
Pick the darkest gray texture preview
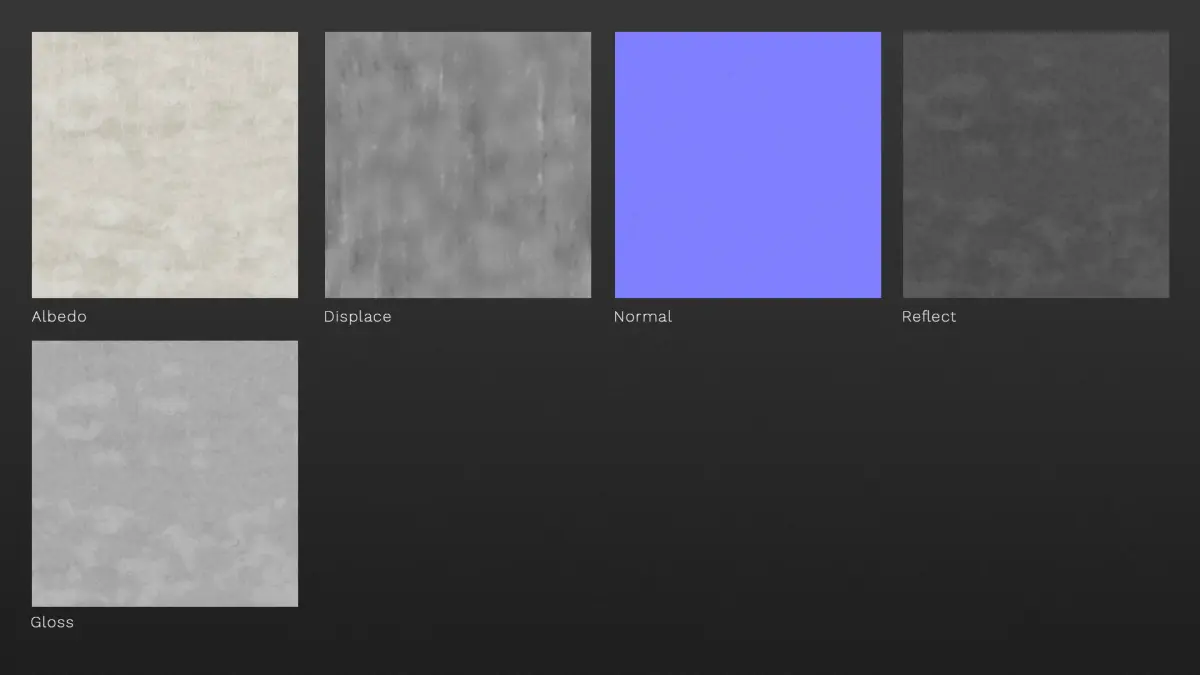(x=1036, y=165)
